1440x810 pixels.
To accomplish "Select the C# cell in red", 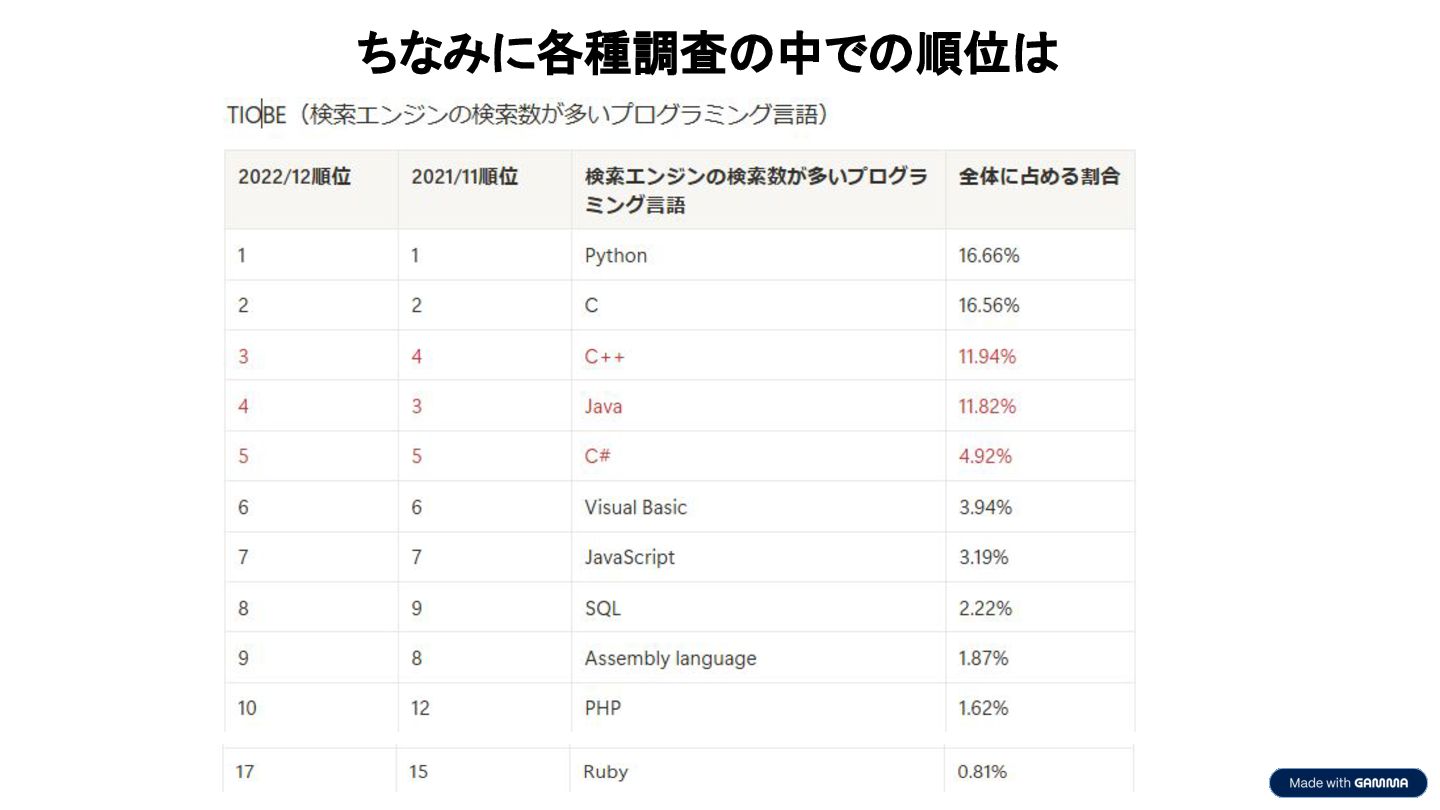I will [x=597, y=456].
